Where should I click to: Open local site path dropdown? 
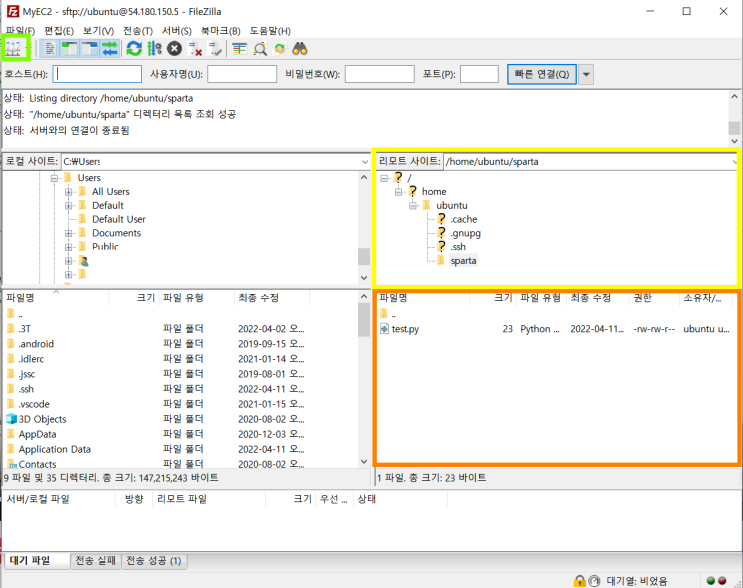(x=364, y=162)
